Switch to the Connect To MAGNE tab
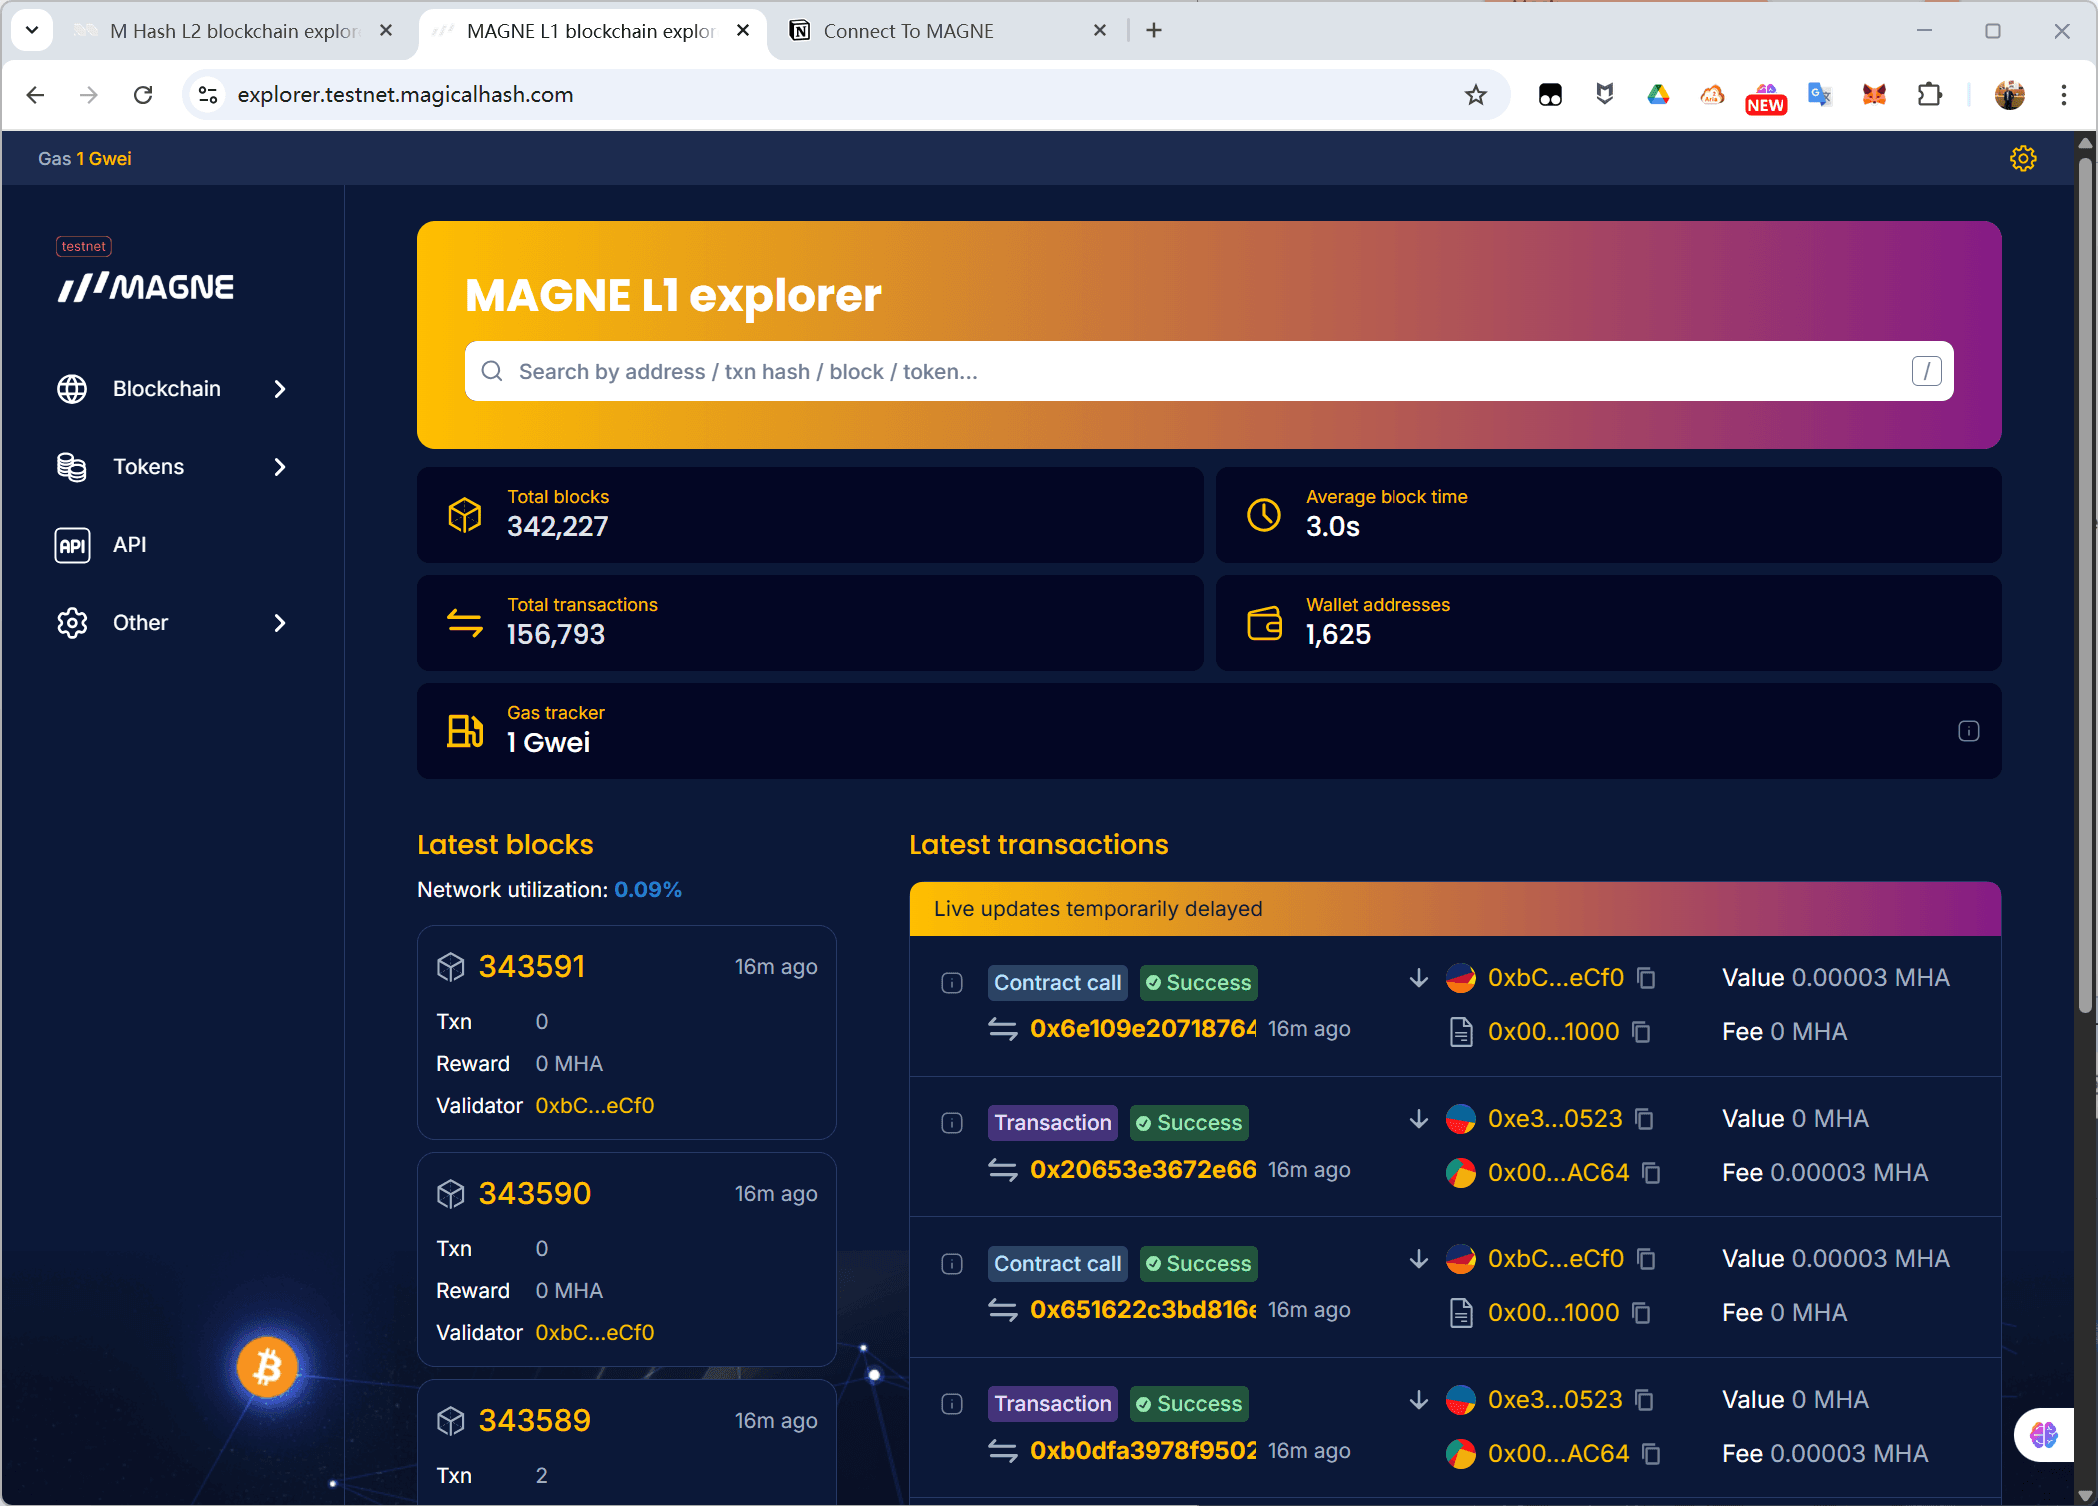This screenshot has width=2098, height=1506. click(x=908, y=31)
